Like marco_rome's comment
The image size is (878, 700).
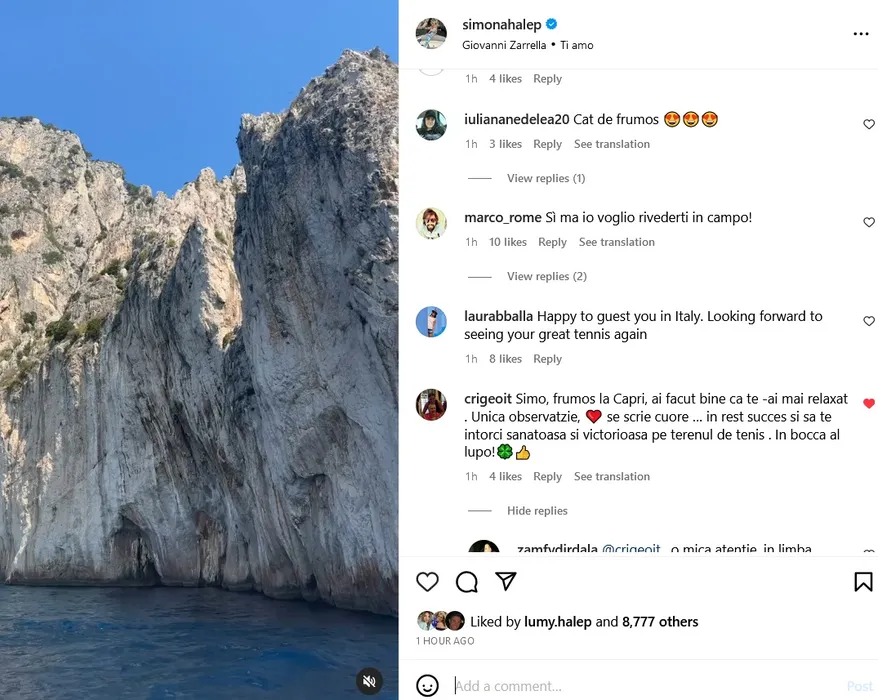coord(868,223)
